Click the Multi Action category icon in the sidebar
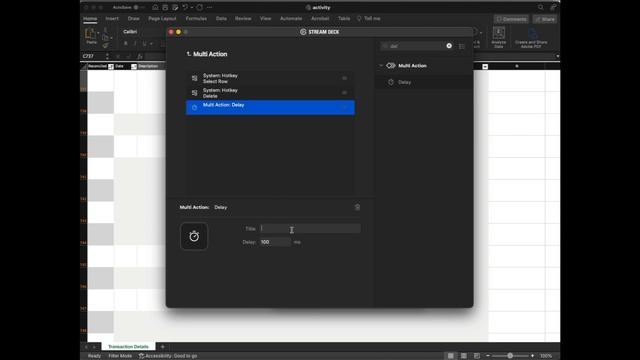 (x=391, y=65)
